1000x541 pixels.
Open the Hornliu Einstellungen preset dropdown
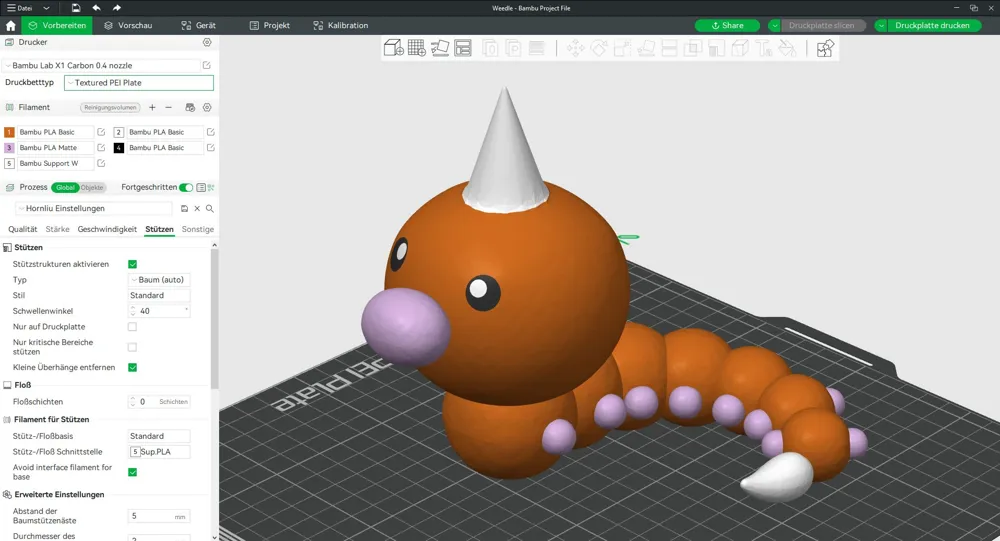click(x=94, y=209)
